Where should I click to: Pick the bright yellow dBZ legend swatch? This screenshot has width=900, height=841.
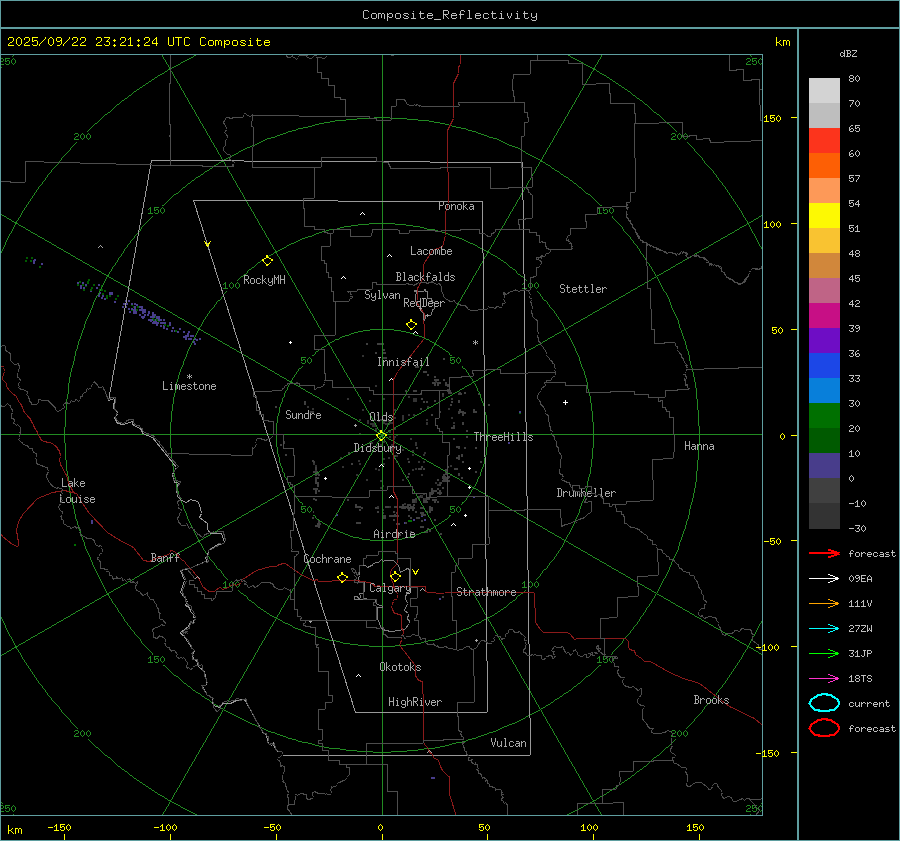[824, 215]
